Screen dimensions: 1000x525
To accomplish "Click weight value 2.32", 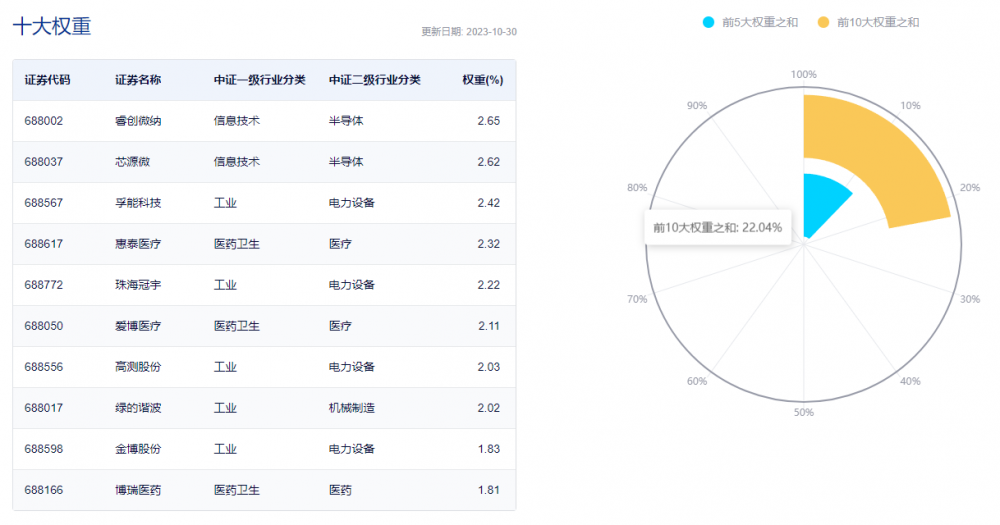I will (x=489, y=244).
